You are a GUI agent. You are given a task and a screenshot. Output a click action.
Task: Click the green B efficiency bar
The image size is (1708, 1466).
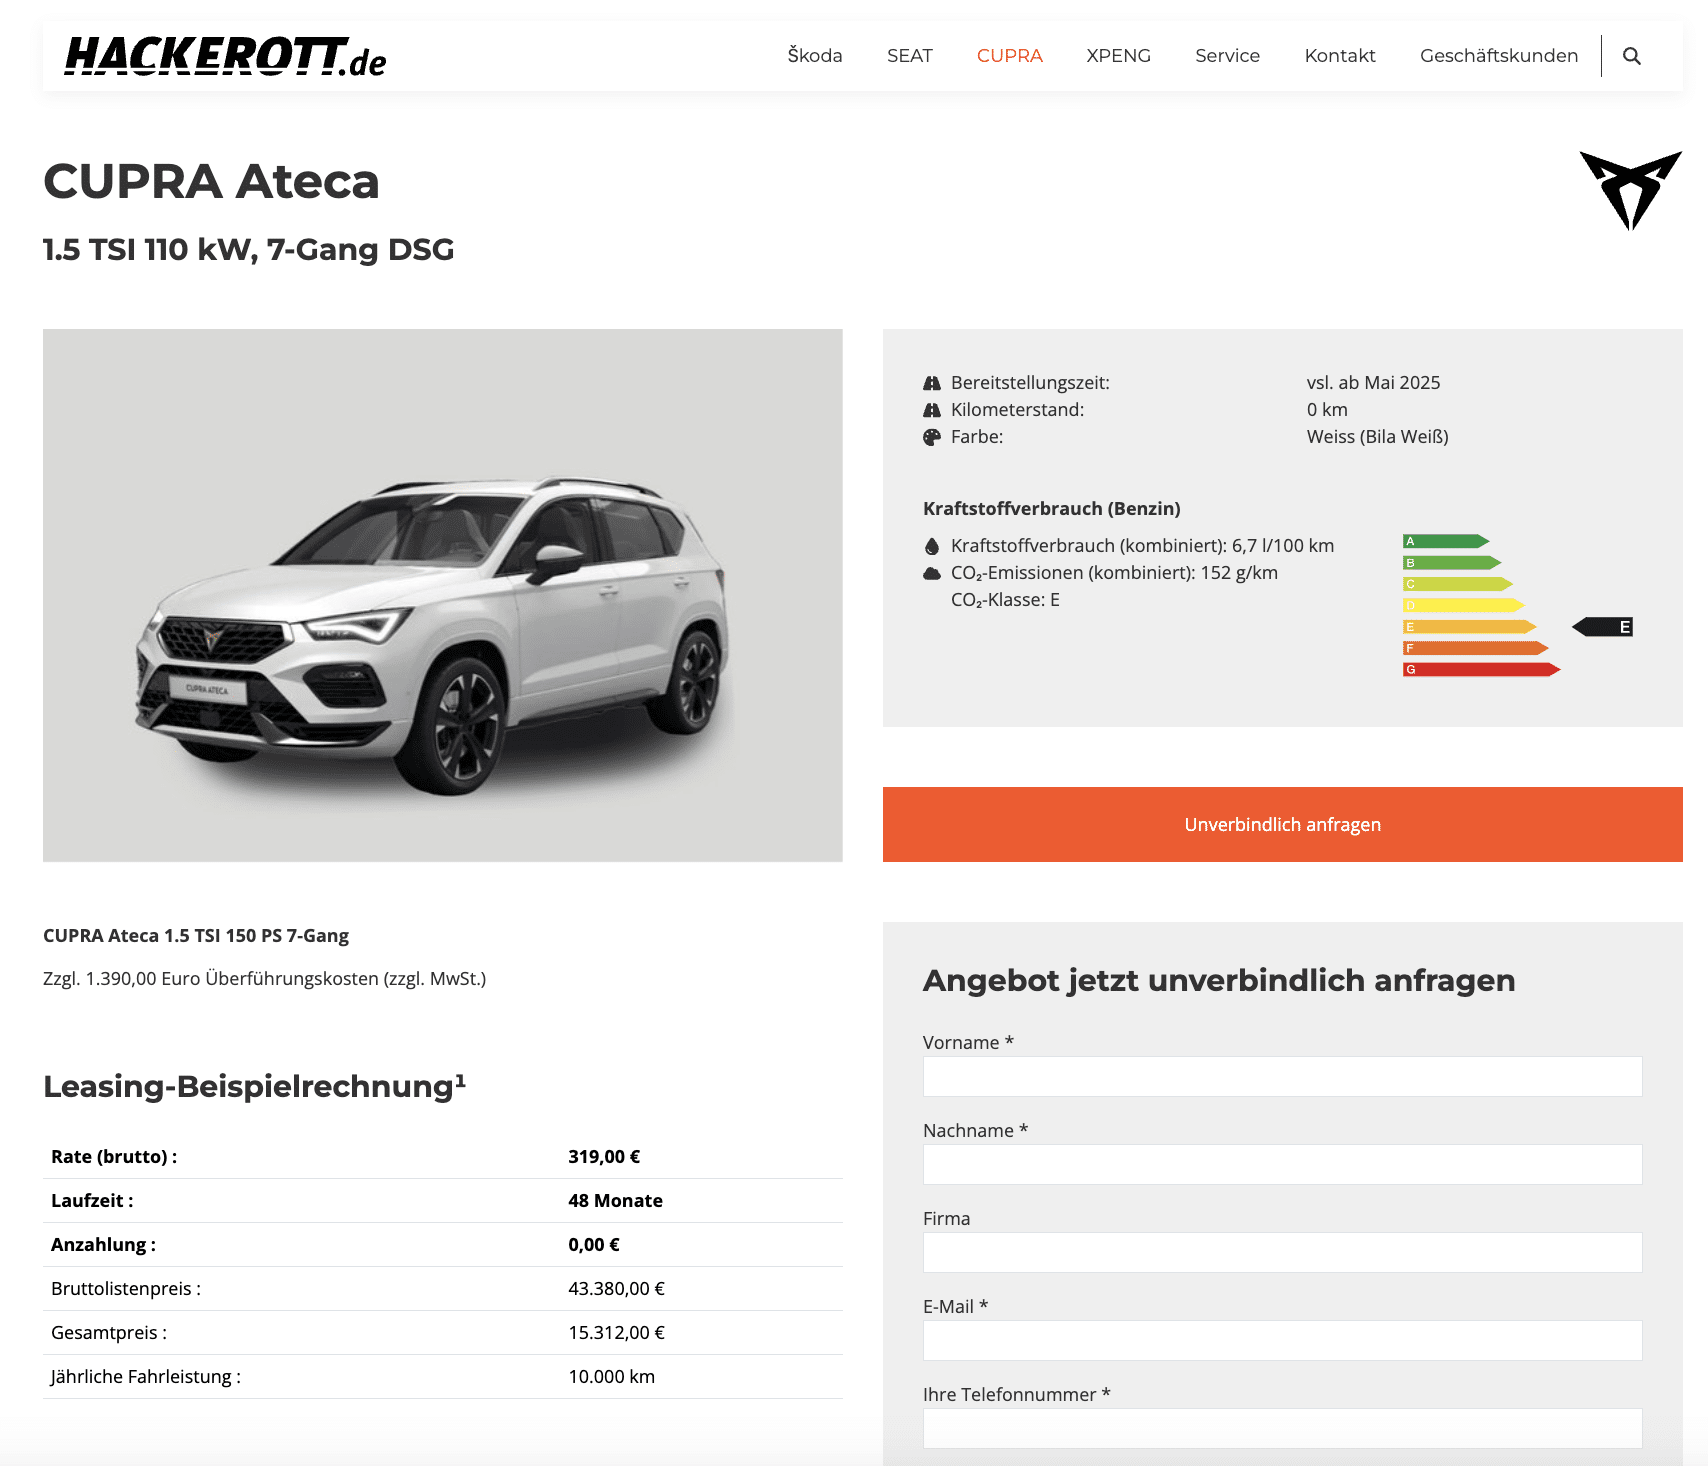pos(1452,563)
